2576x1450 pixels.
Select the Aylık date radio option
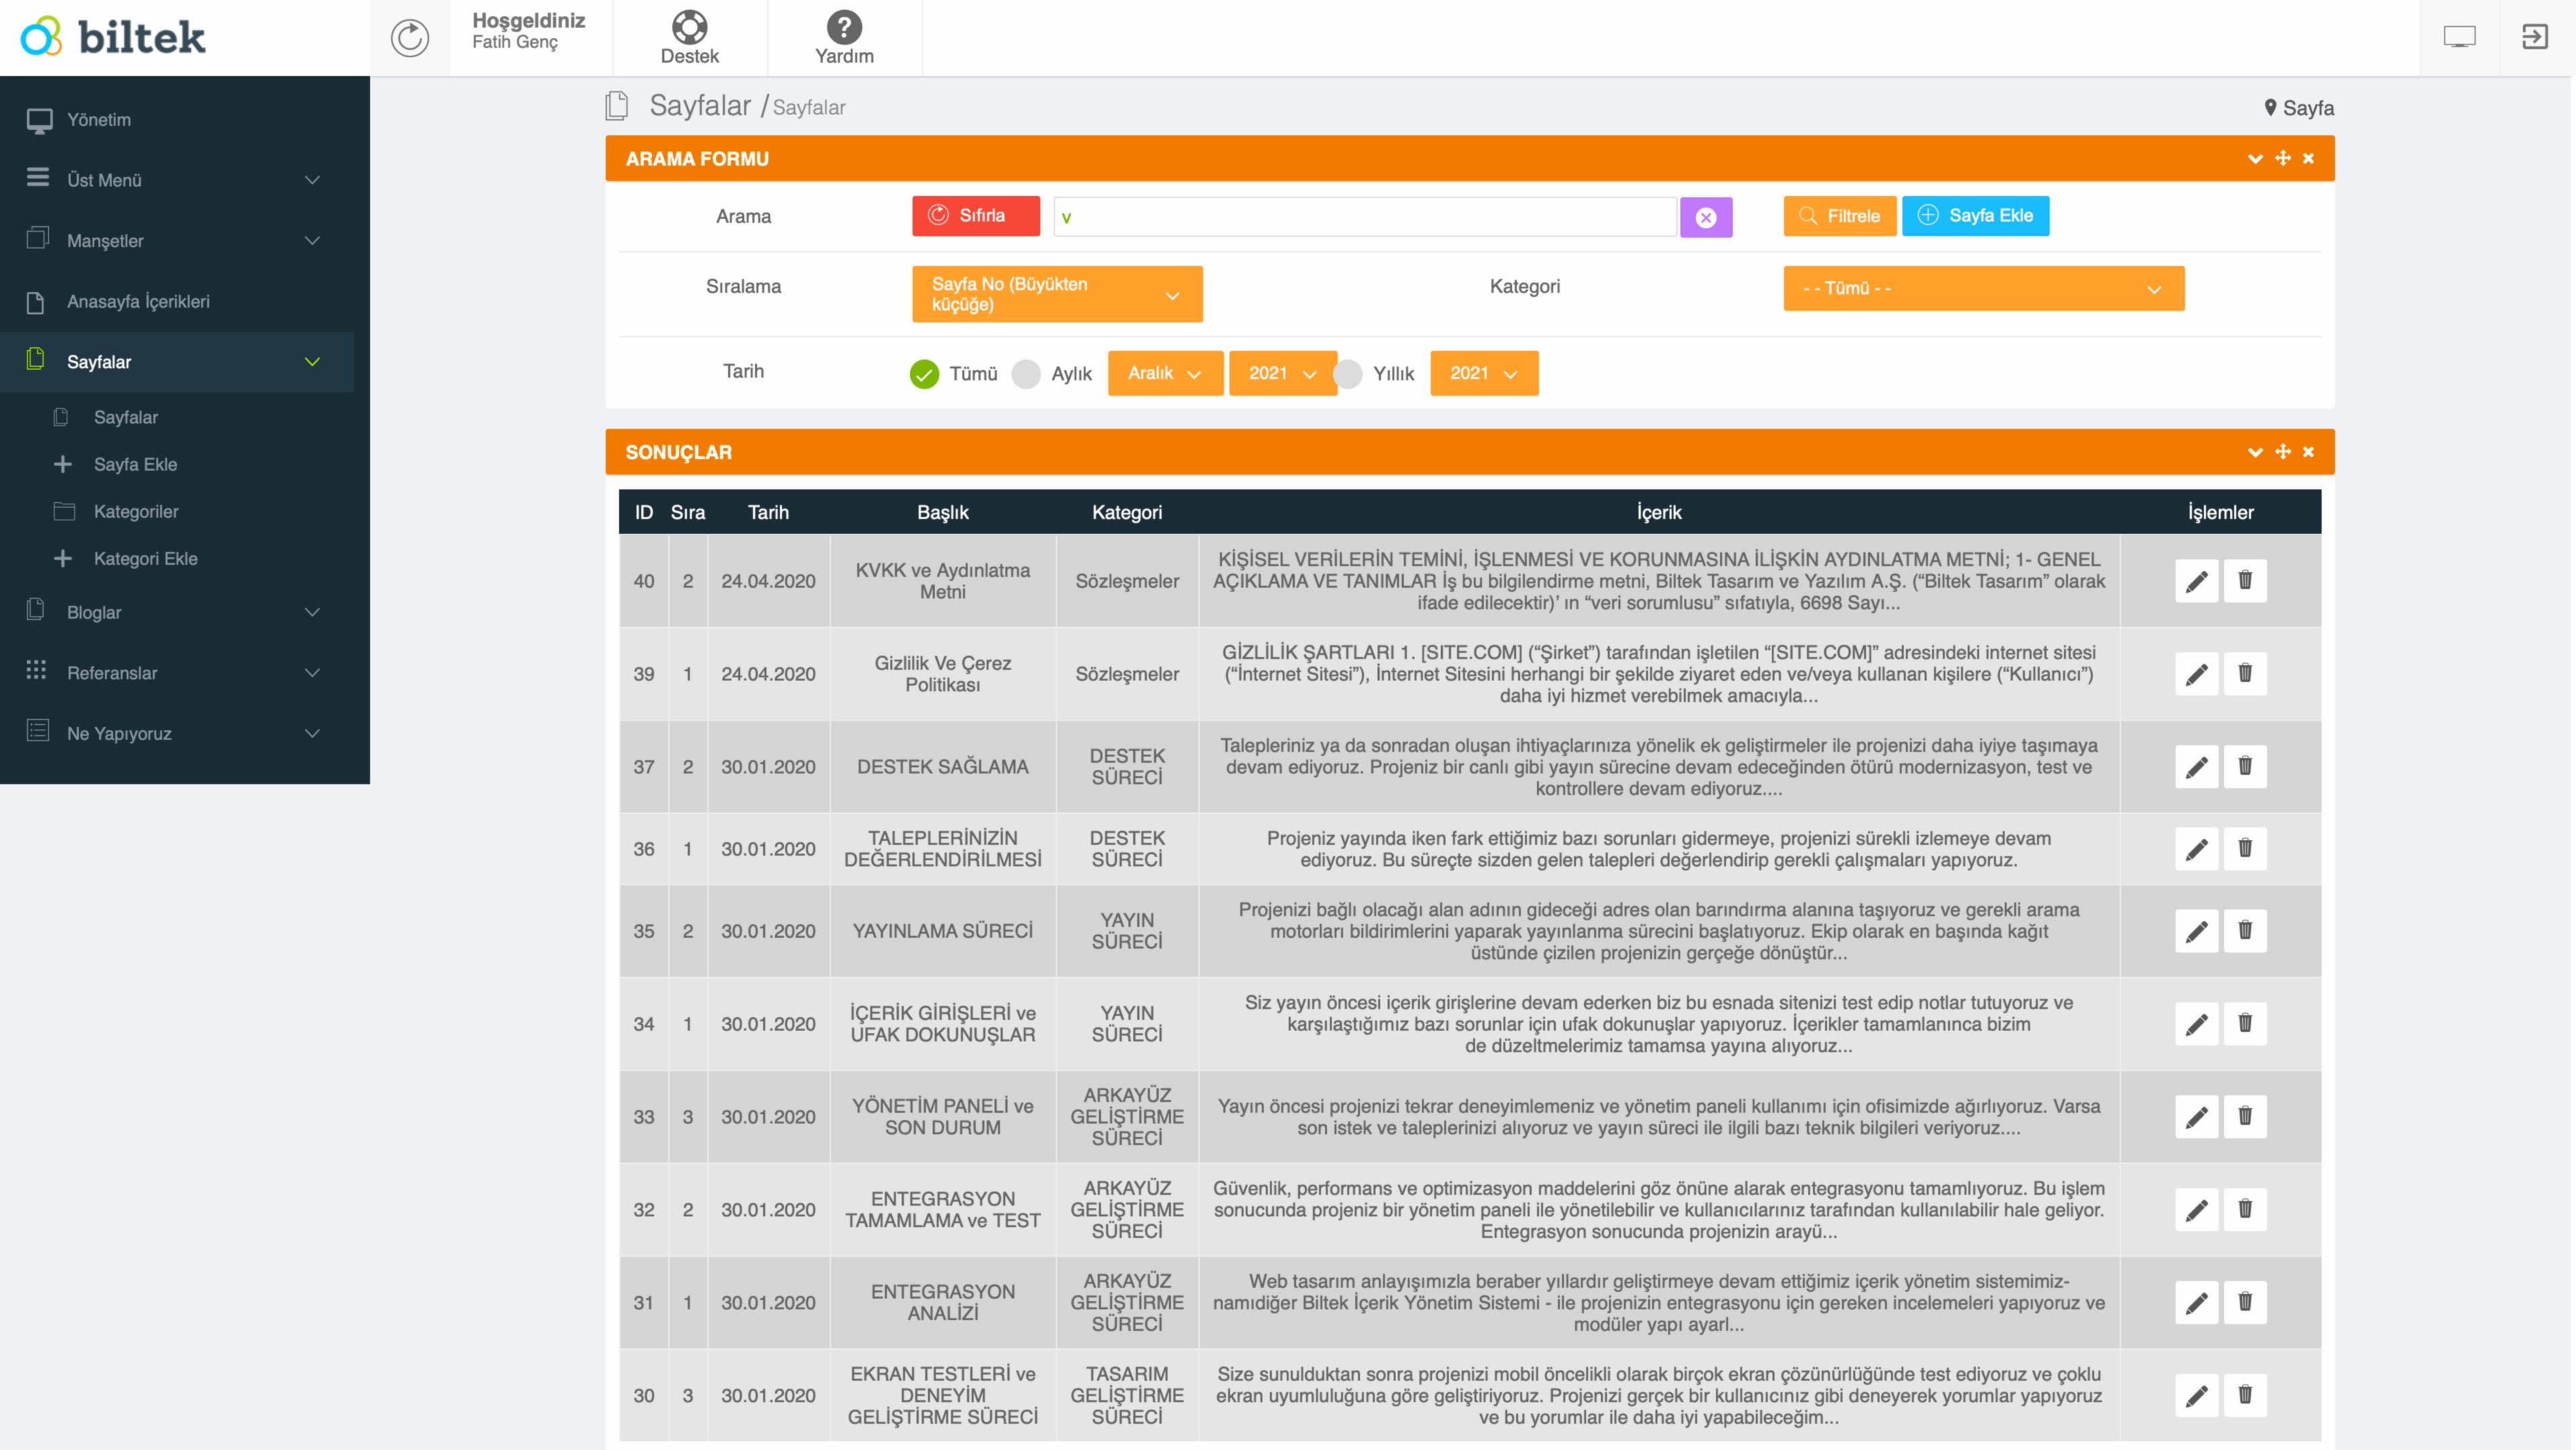click(1026, 374)
